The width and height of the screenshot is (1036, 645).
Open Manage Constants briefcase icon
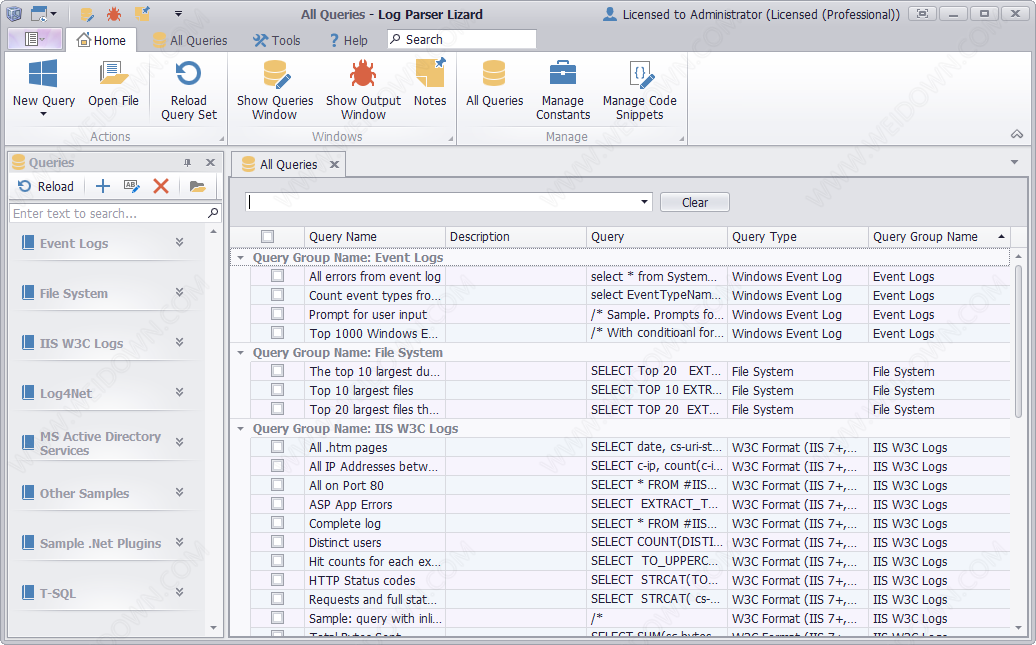pos(563,73)
